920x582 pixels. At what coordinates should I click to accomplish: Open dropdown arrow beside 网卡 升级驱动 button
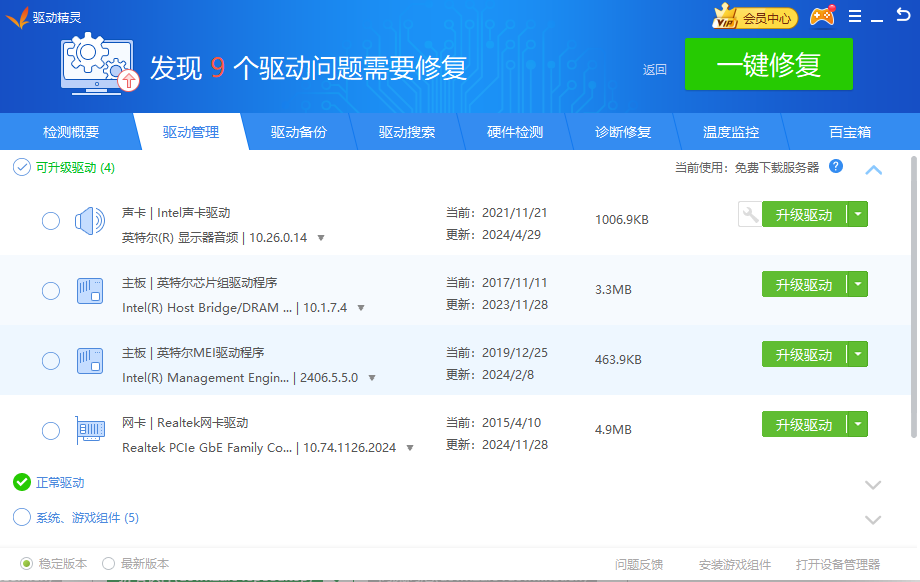pyautogui.click(x=858, y=424)
